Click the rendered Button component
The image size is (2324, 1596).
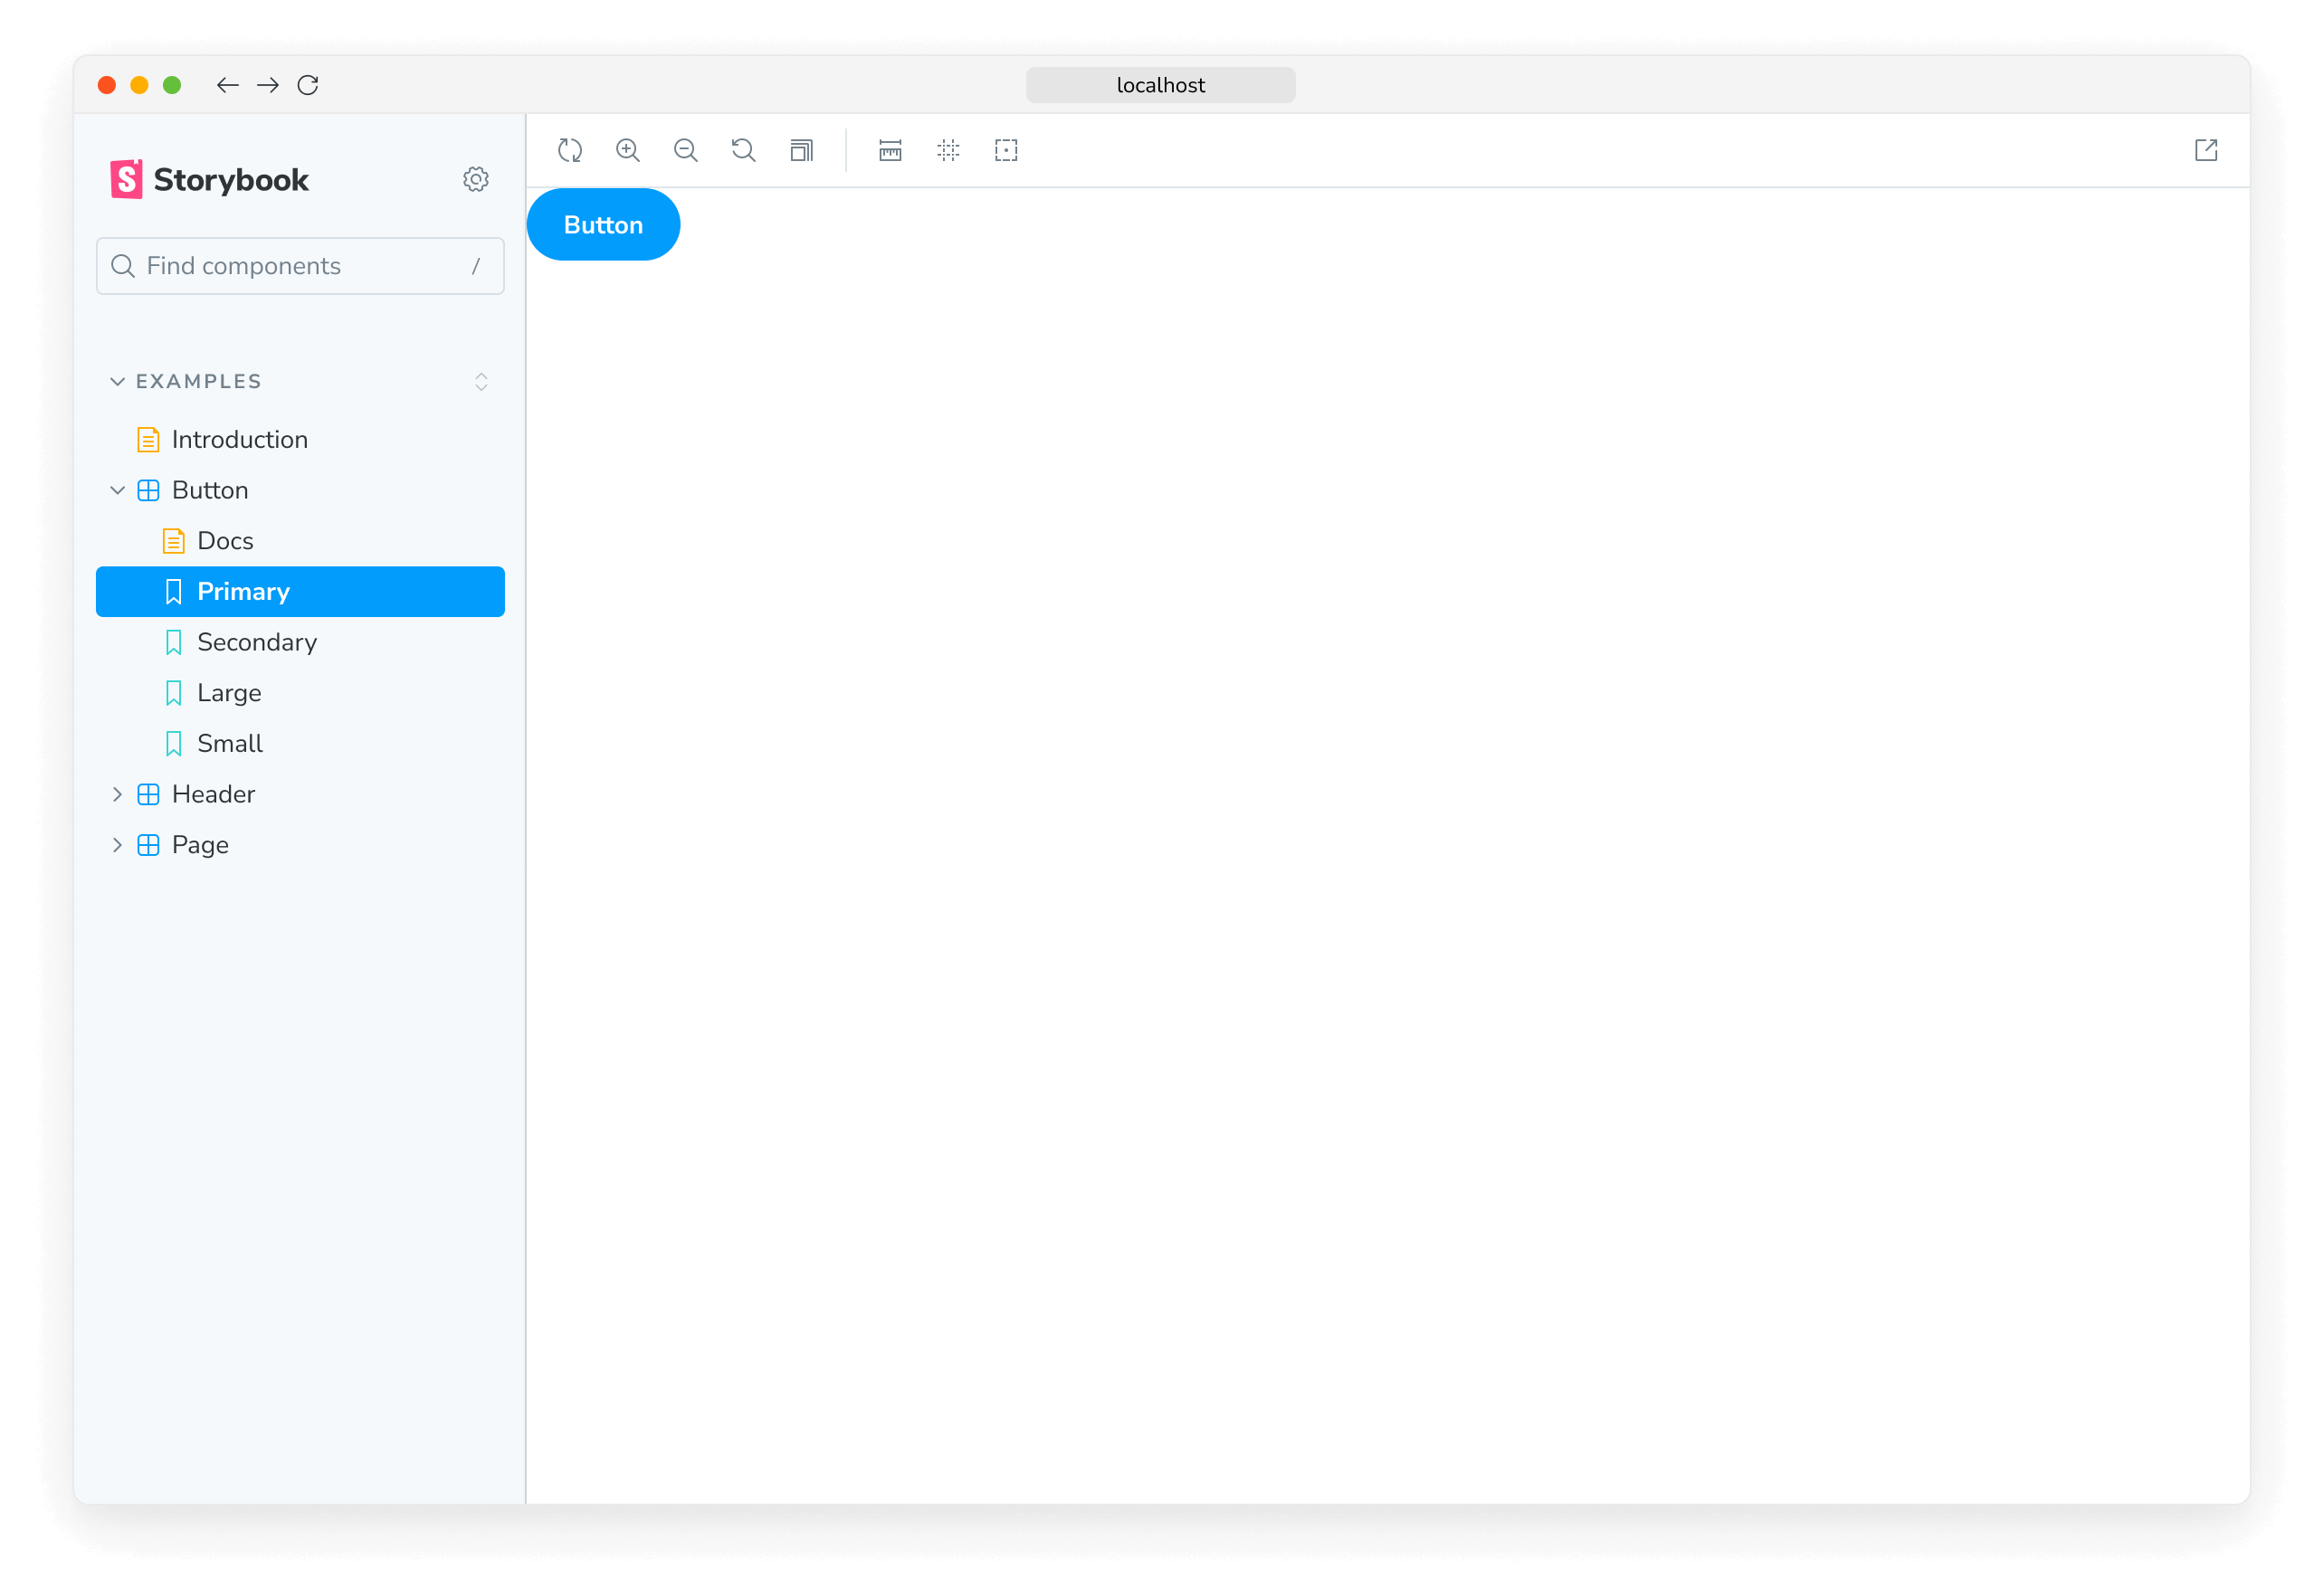(602, 224)
